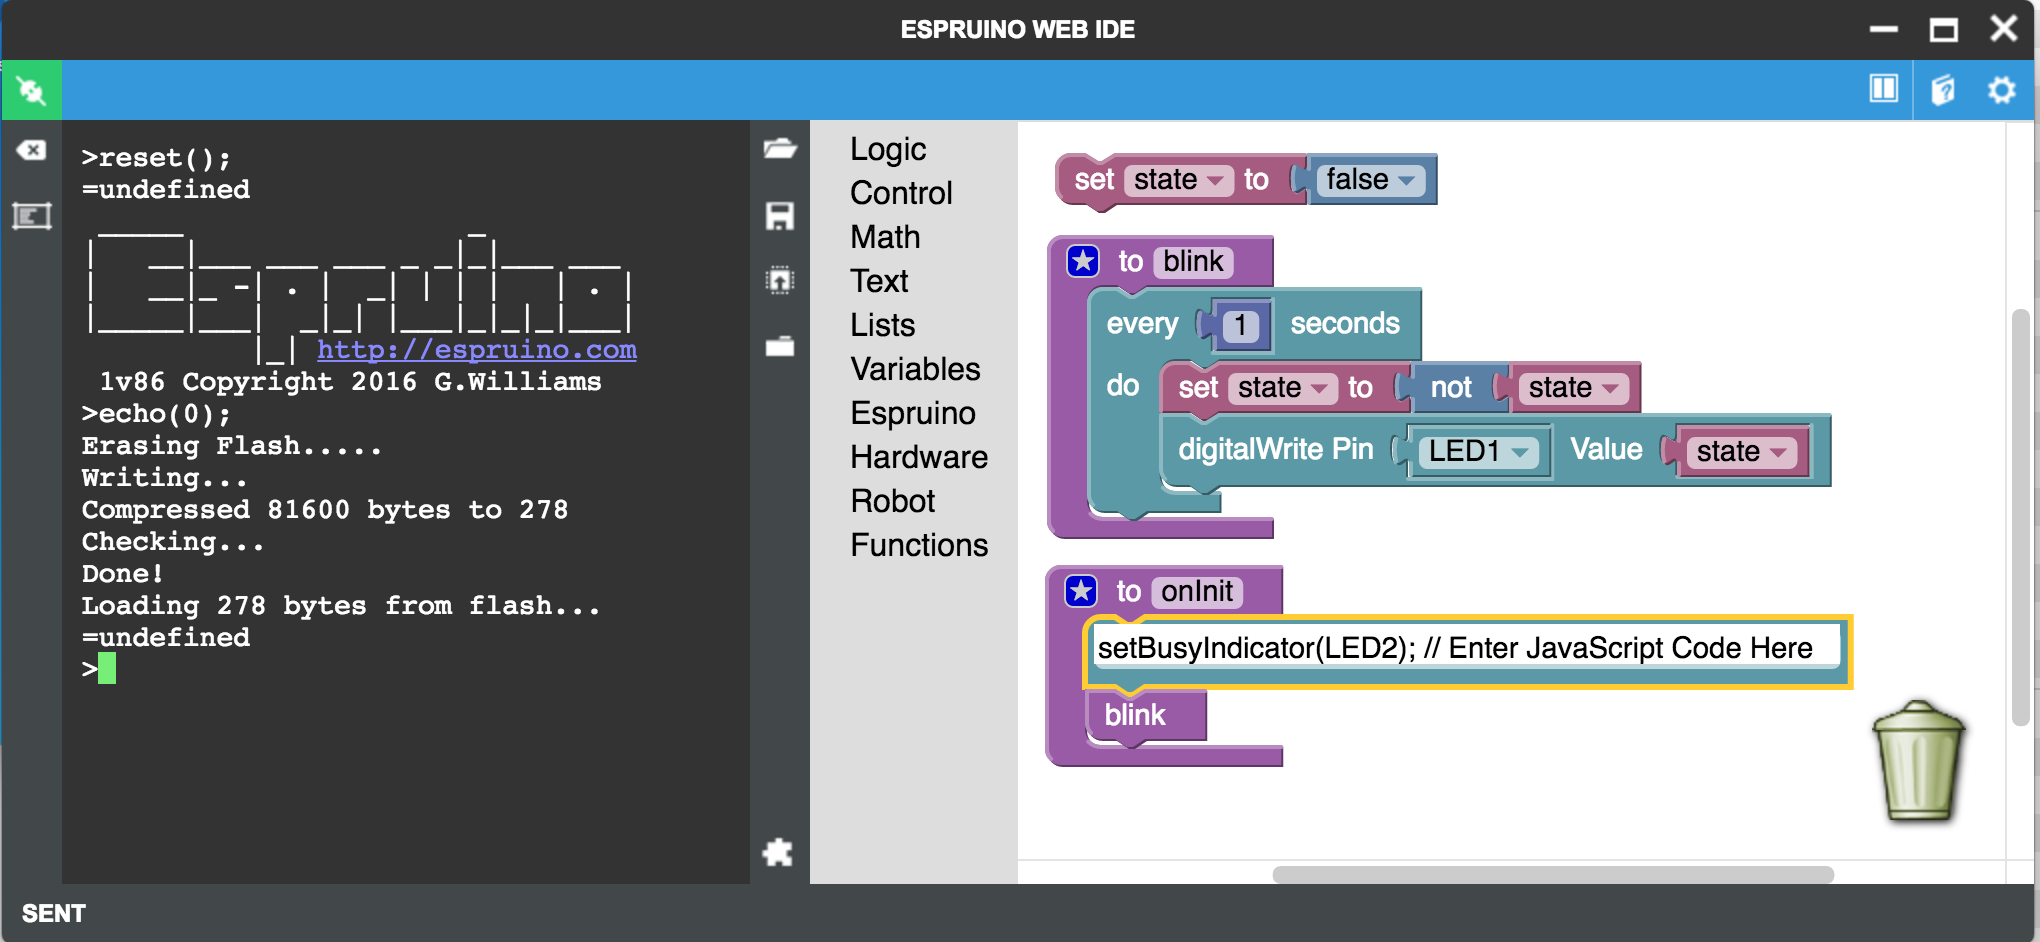
Task: Click 'Loading 278 bytes from flash...' line
Action: 341,606
